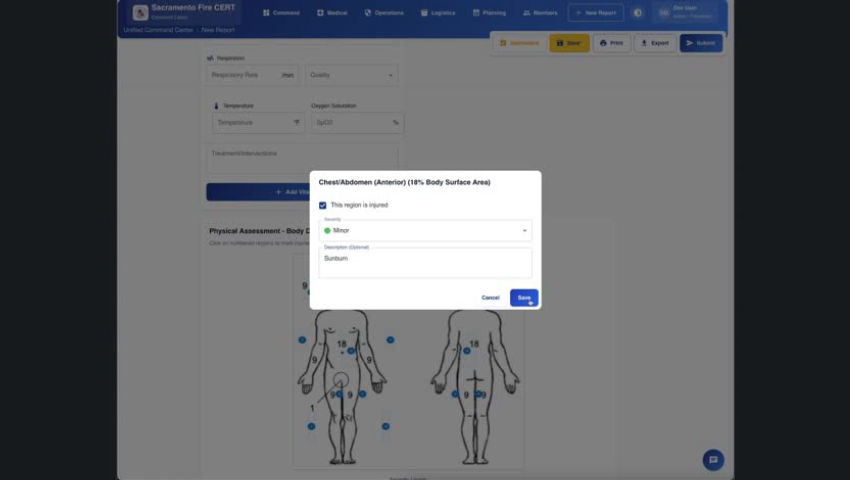The image size is (850, 480).
Task: Click the Submit button with send icon
Action: [700, 43]
